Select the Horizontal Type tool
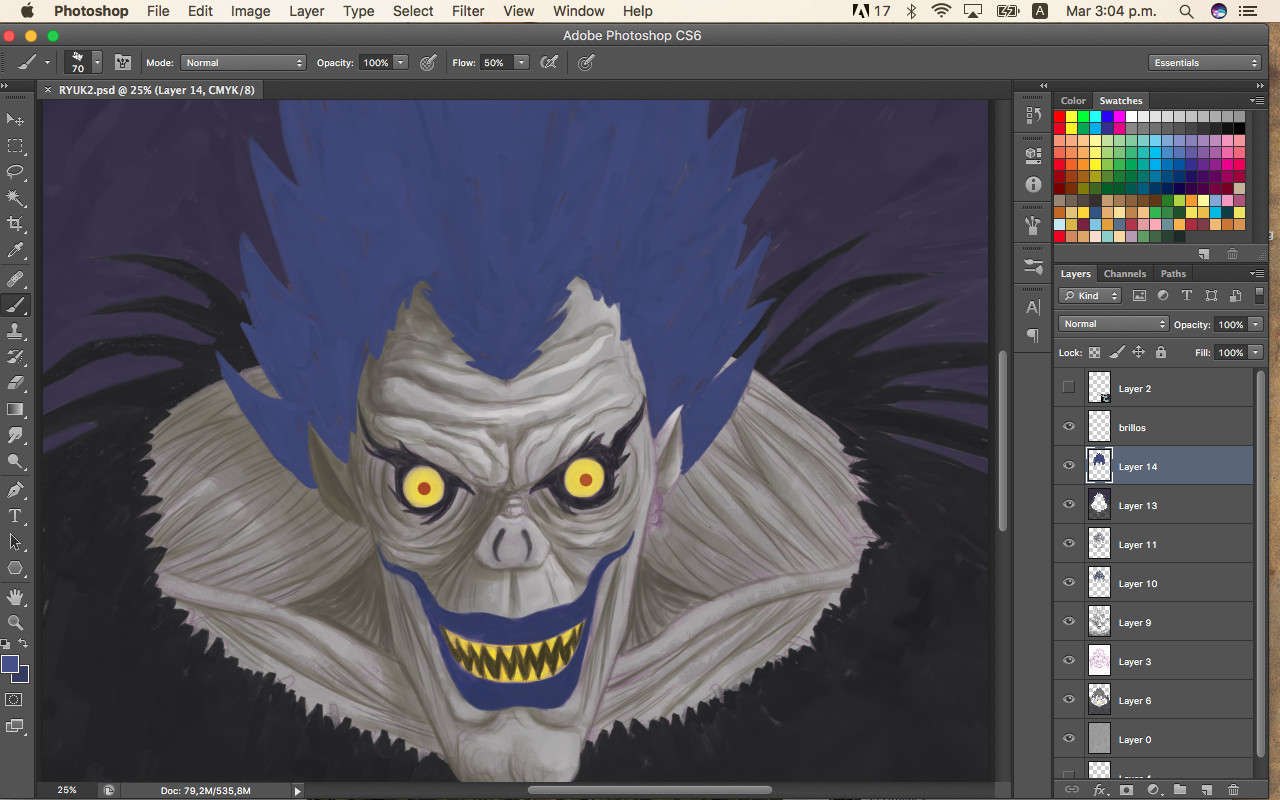The width and height of the screenshot is (1280, 800). [x=16, y=516]
